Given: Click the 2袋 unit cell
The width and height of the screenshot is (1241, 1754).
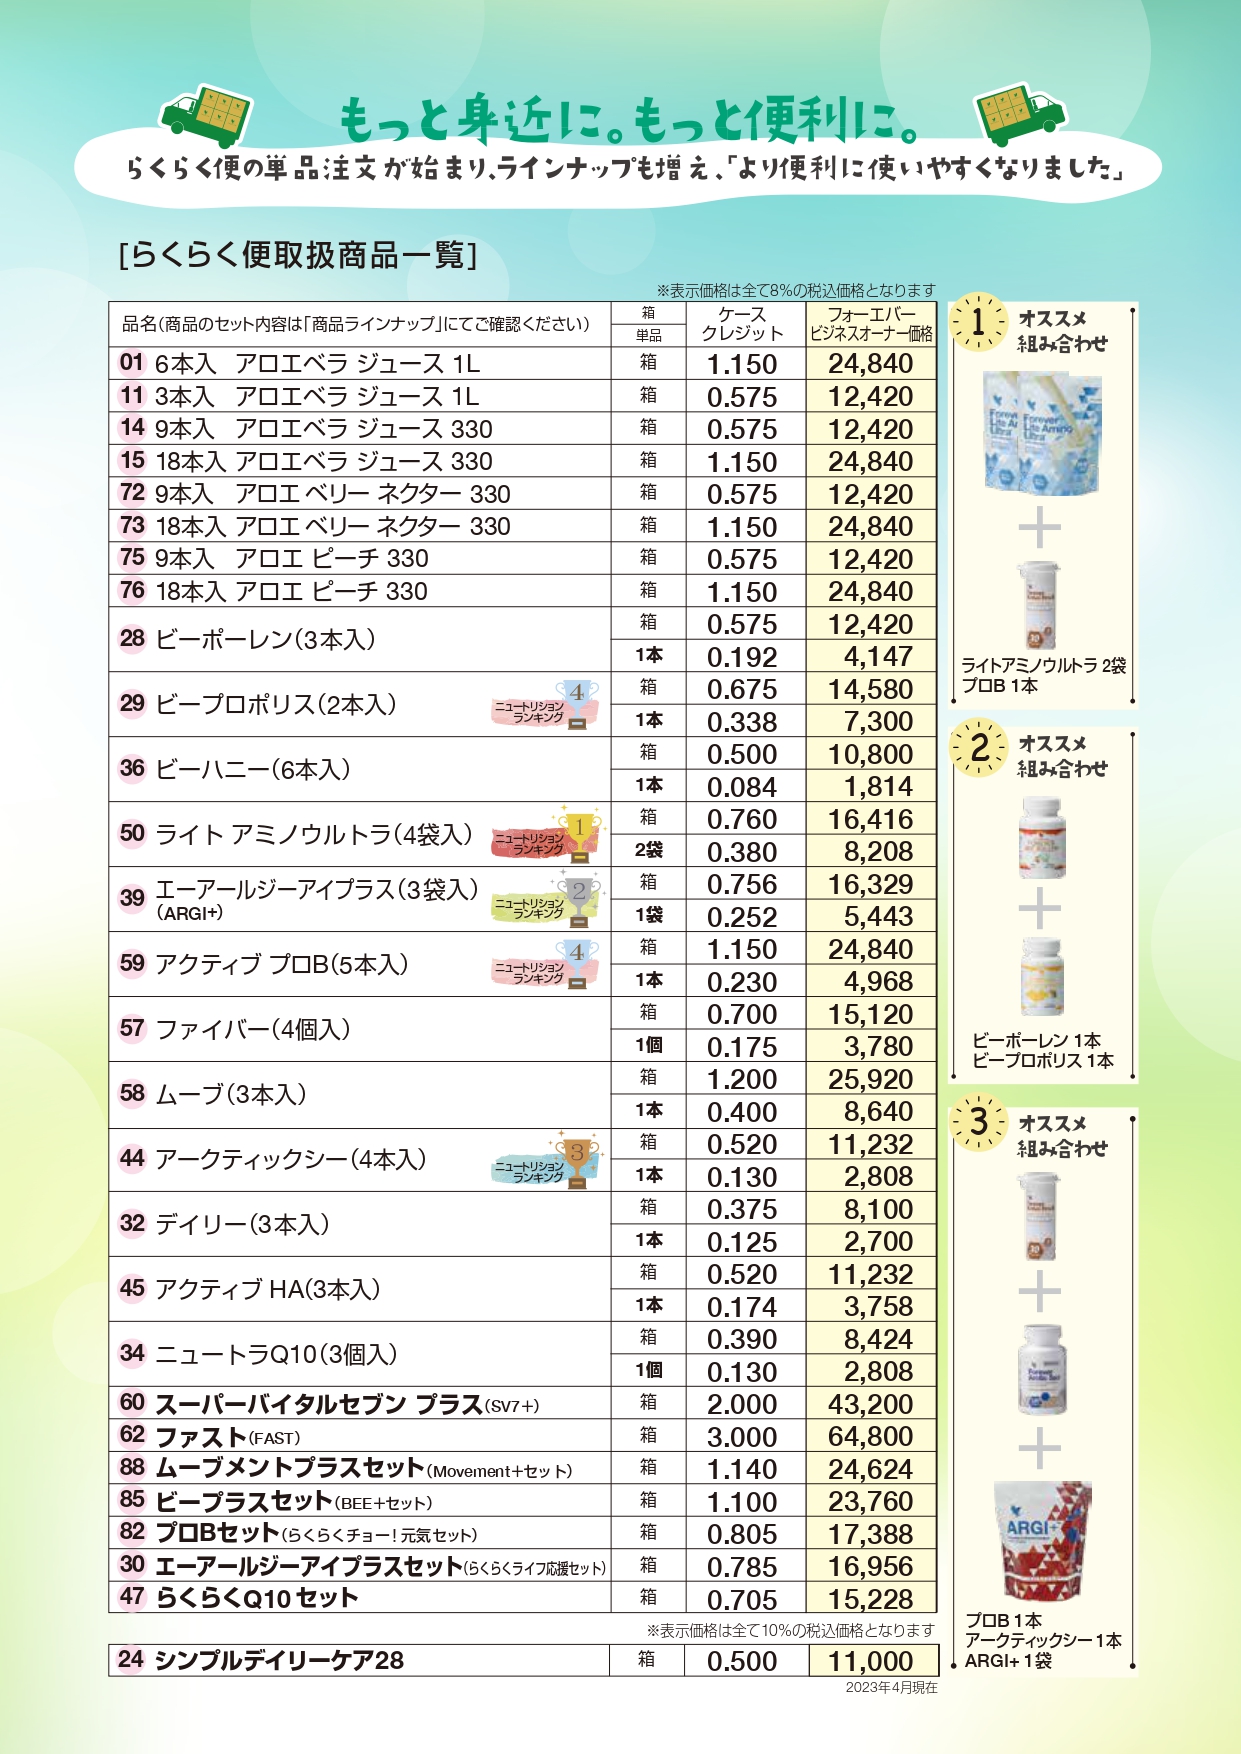Looking at the screenshot, I should (649, 850).
